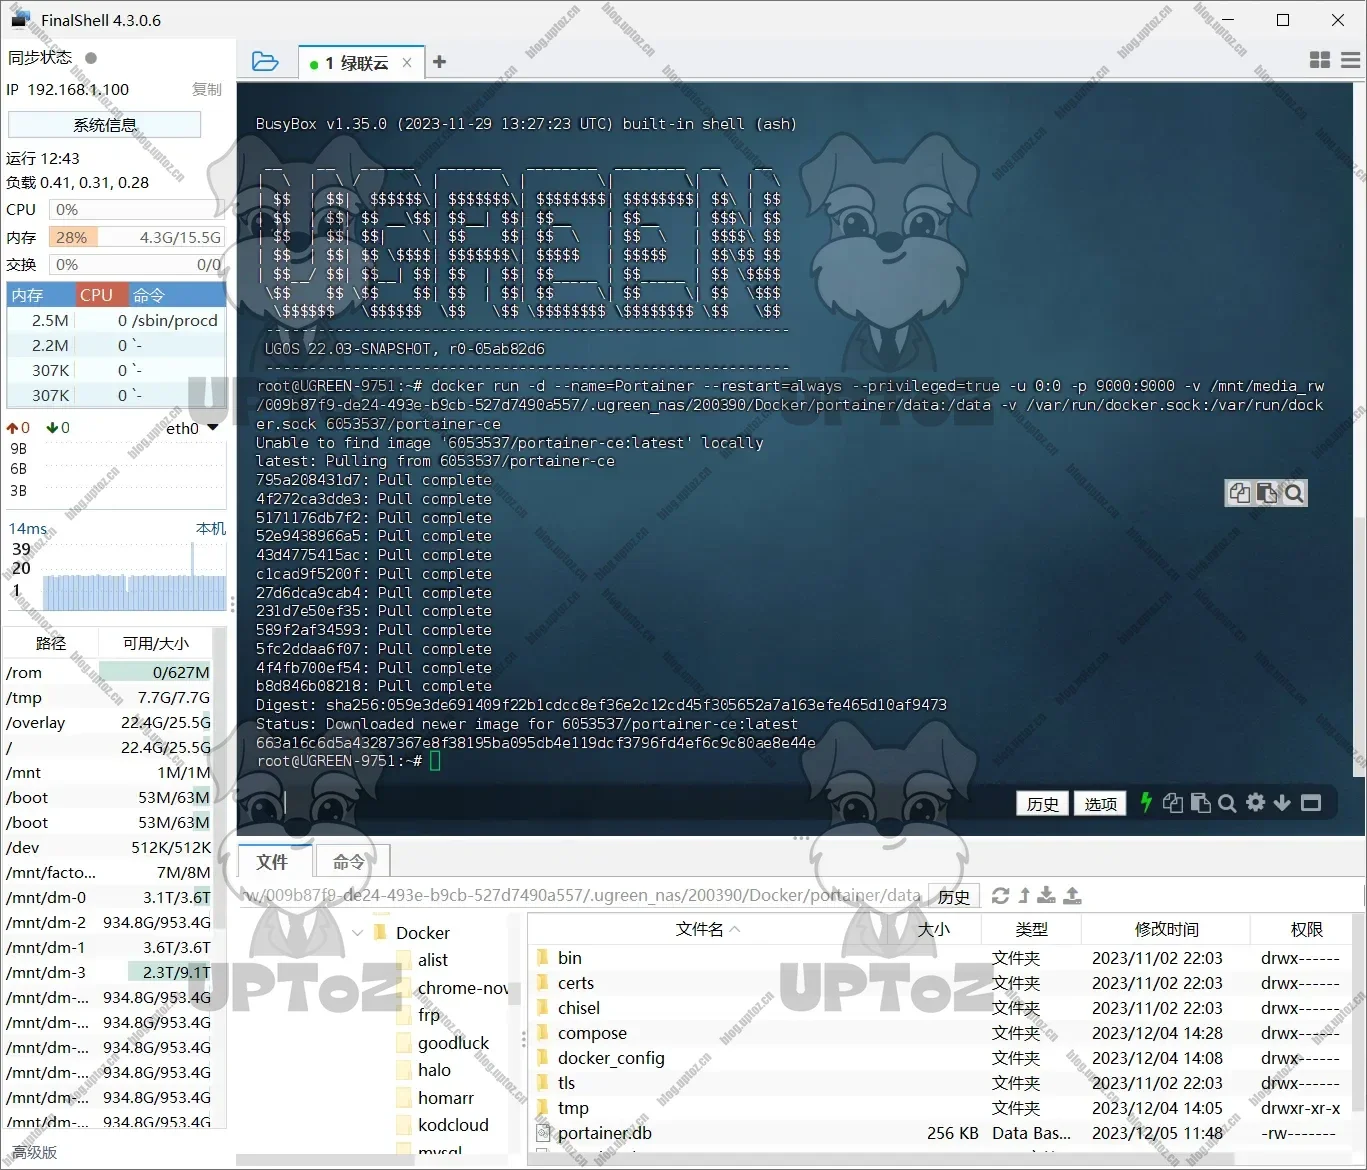Toggle terminal fullscreen window icon
1367x1170 pixels.
tap(1311, 803)
